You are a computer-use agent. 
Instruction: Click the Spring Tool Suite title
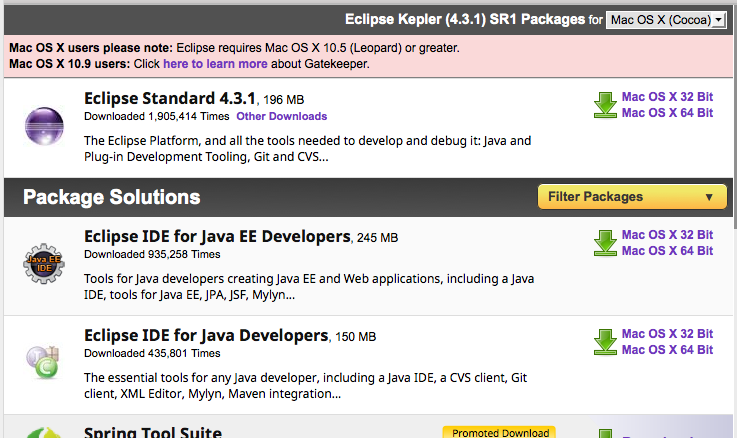coord(153,431)
